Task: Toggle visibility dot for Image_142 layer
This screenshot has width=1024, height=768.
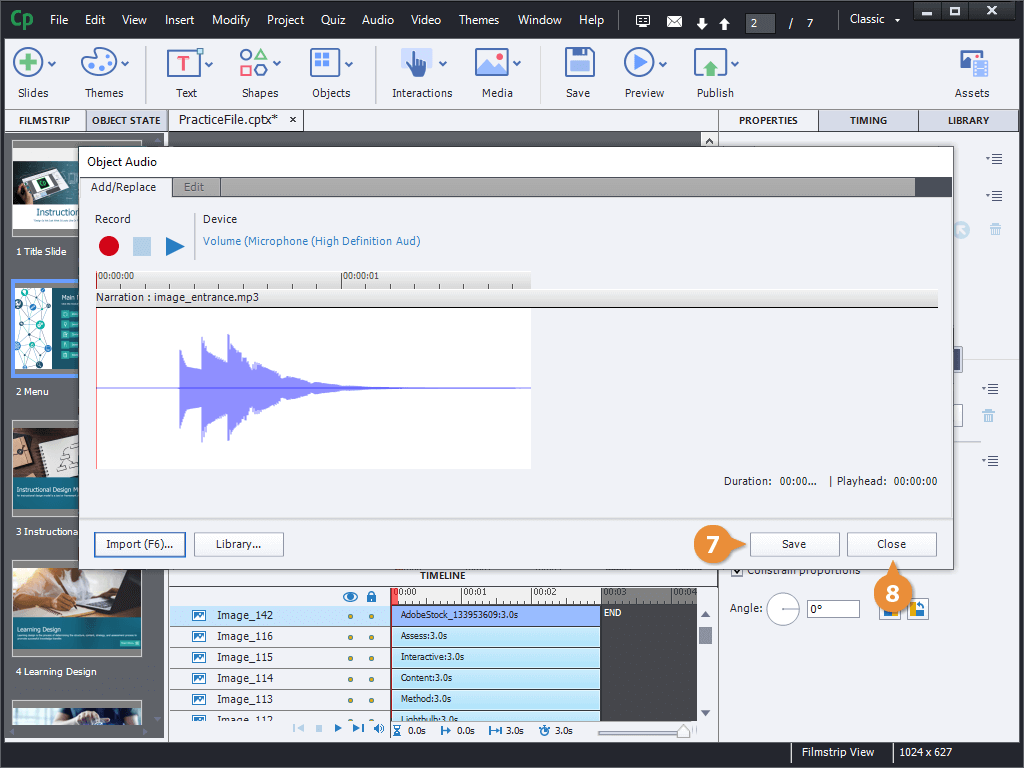Action: click(350, 616)
